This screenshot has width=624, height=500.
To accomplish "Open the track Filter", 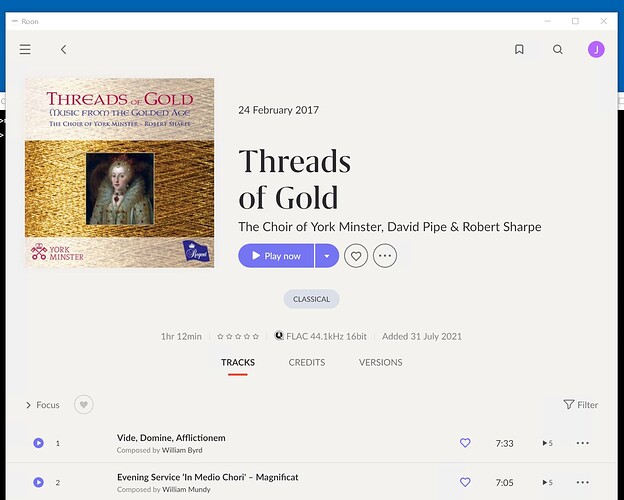I will 581,405.
